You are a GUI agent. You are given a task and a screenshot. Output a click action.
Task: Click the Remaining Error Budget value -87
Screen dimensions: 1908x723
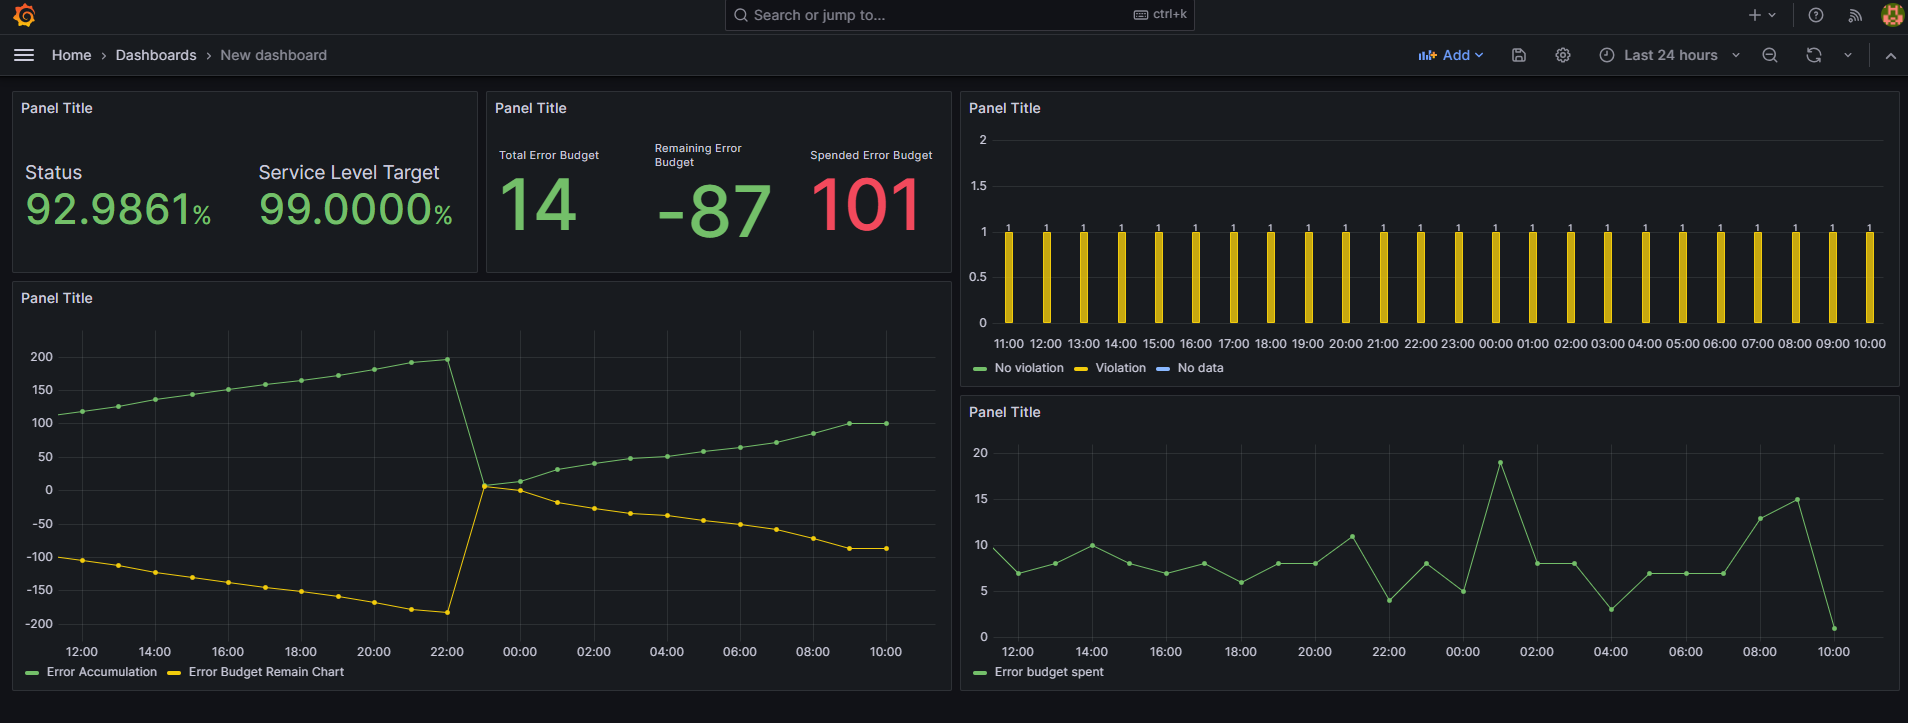(x=714, y=211)
